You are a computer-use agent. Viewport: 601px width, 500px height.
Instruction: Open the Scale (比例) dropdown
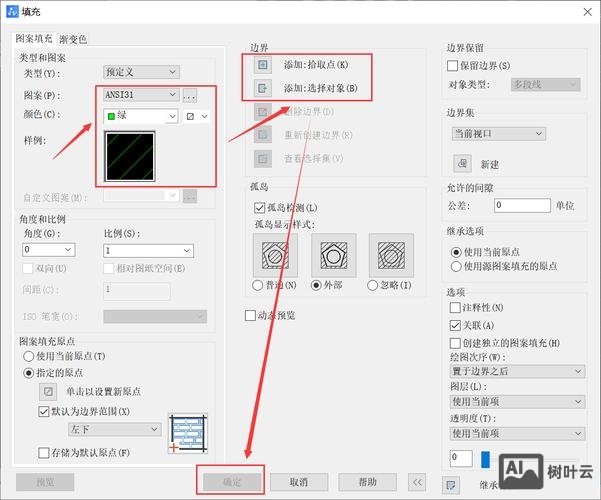(149, 251)
